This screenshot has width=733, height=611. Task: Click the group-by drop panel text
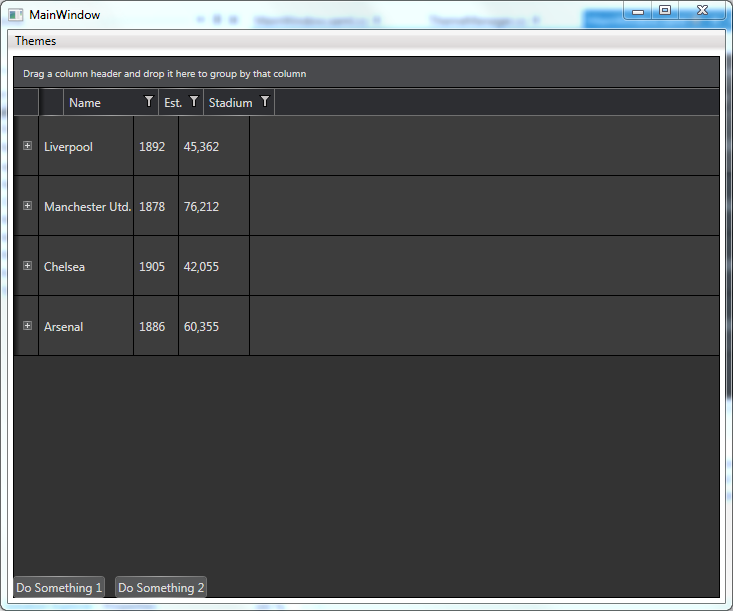(x=165, y=74)
